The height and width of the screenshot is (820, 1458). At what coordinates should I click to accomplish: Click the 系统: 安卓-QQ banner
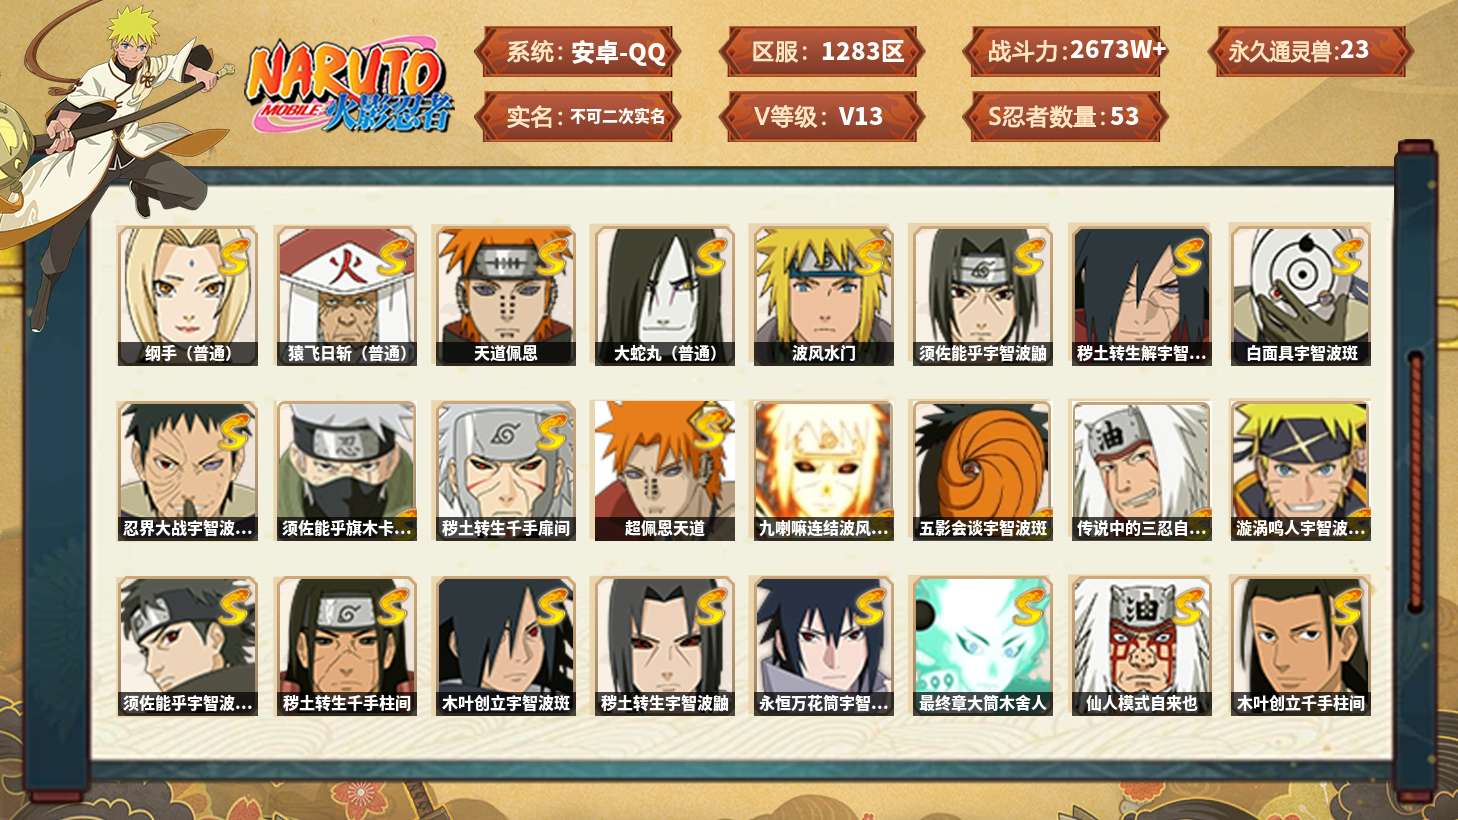click(x=578, y=51)
